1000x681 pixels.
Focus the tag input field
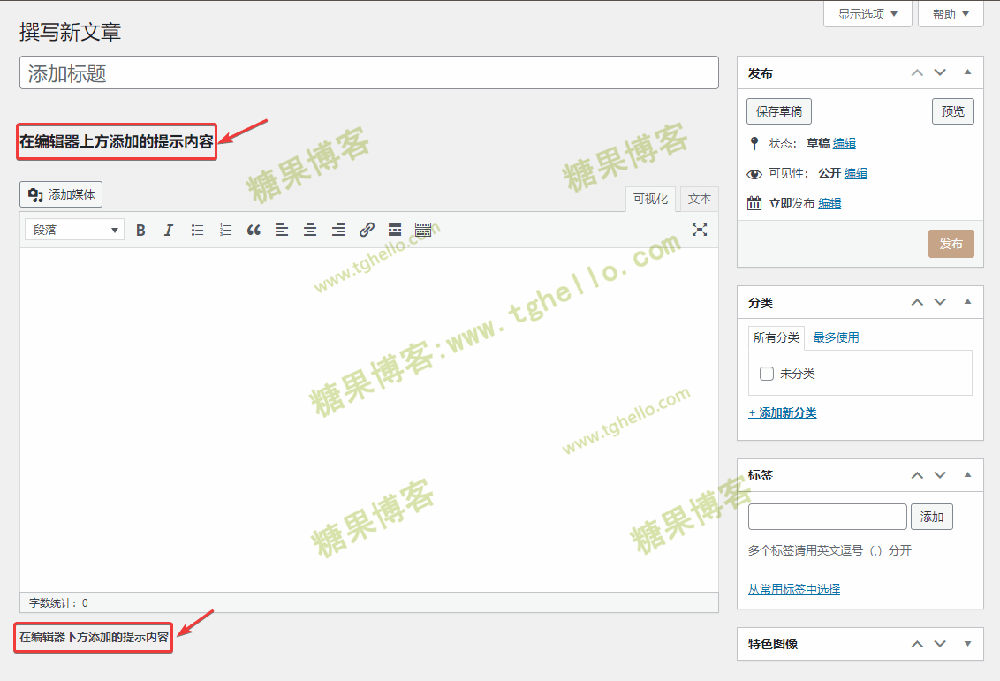pyautogui.click(x=827, y=516)
